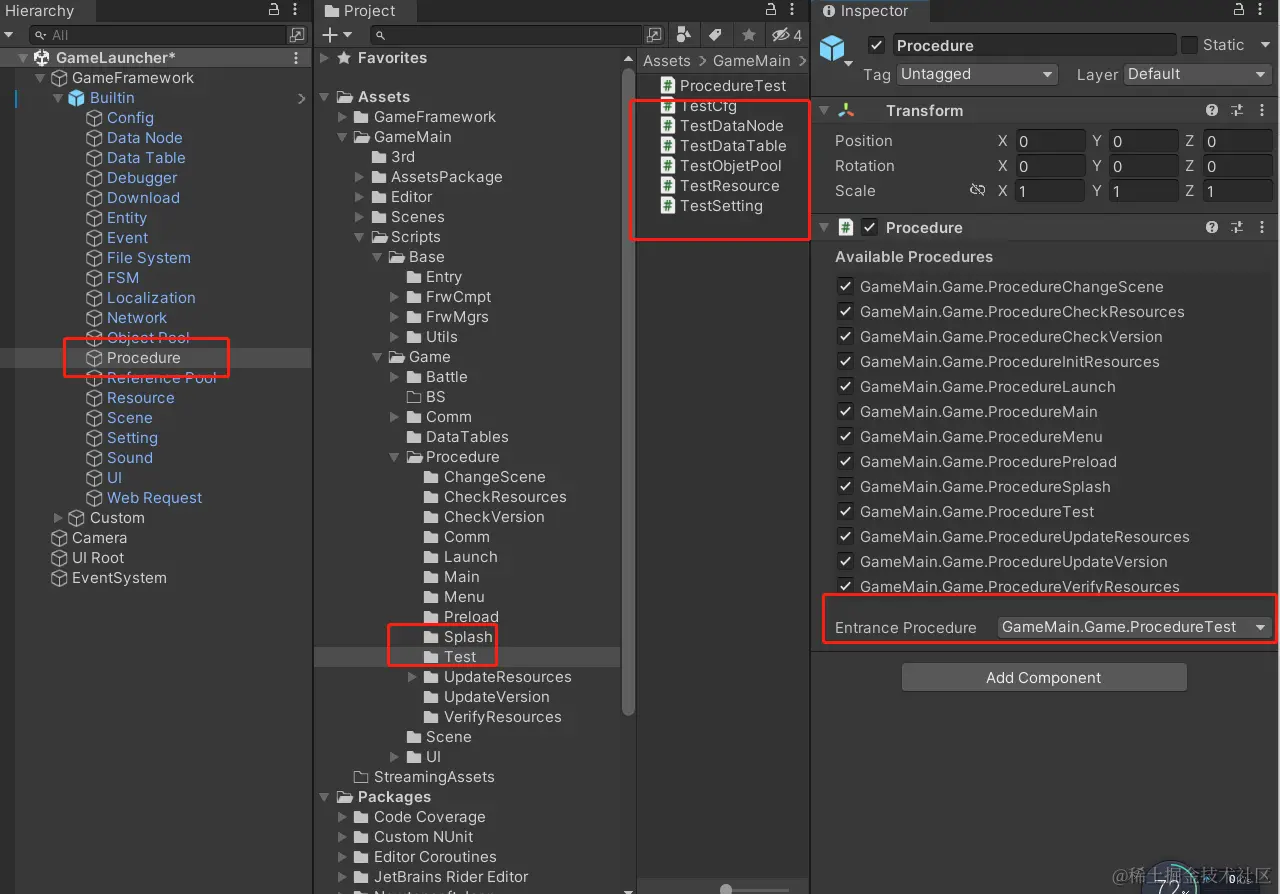
Task: Select the UI Root object in Hierarchy
Action: click(x=98, y=558)
